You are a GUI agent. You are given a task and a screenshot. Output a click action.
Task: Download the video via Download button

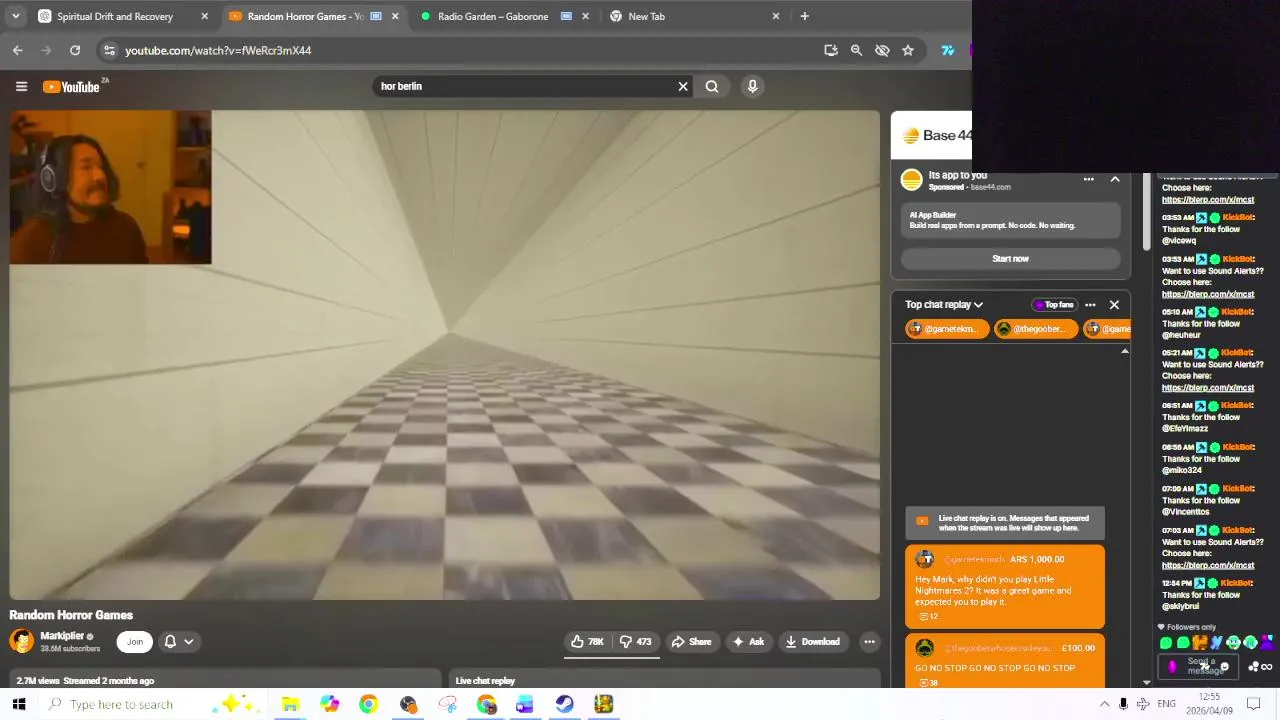(x=812, y=642)
